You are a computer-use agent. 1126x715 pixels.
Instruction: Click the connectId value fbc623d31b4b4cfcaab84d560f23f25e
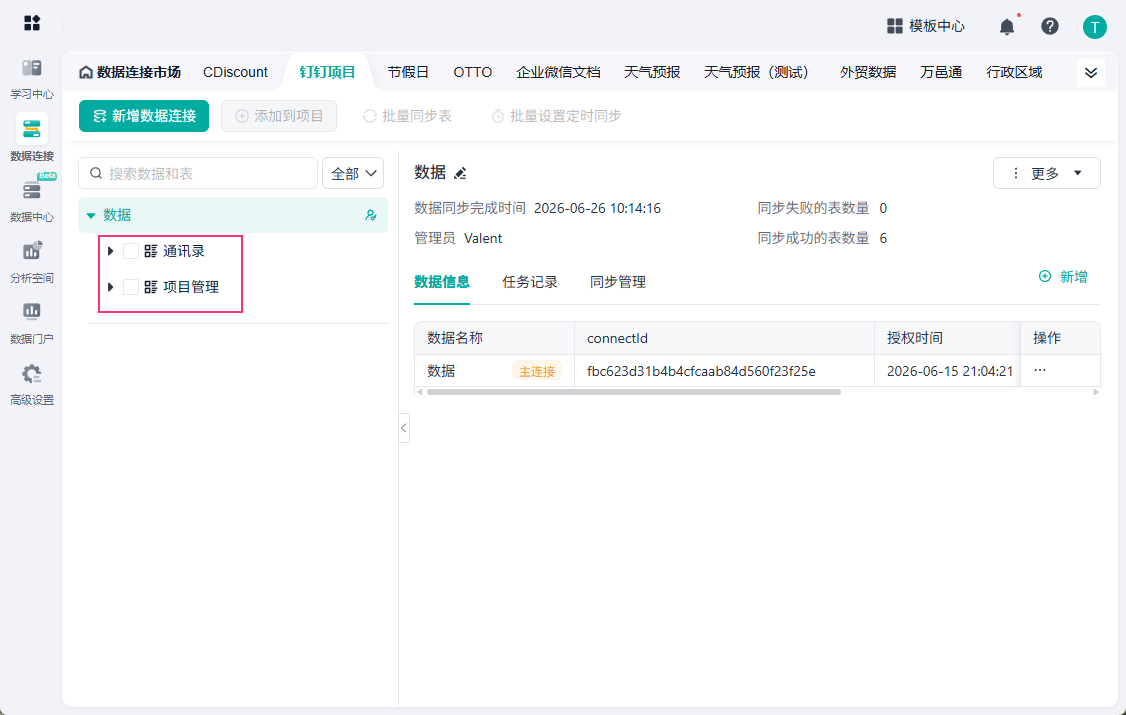pyautogui.click(x=701, y=371)
